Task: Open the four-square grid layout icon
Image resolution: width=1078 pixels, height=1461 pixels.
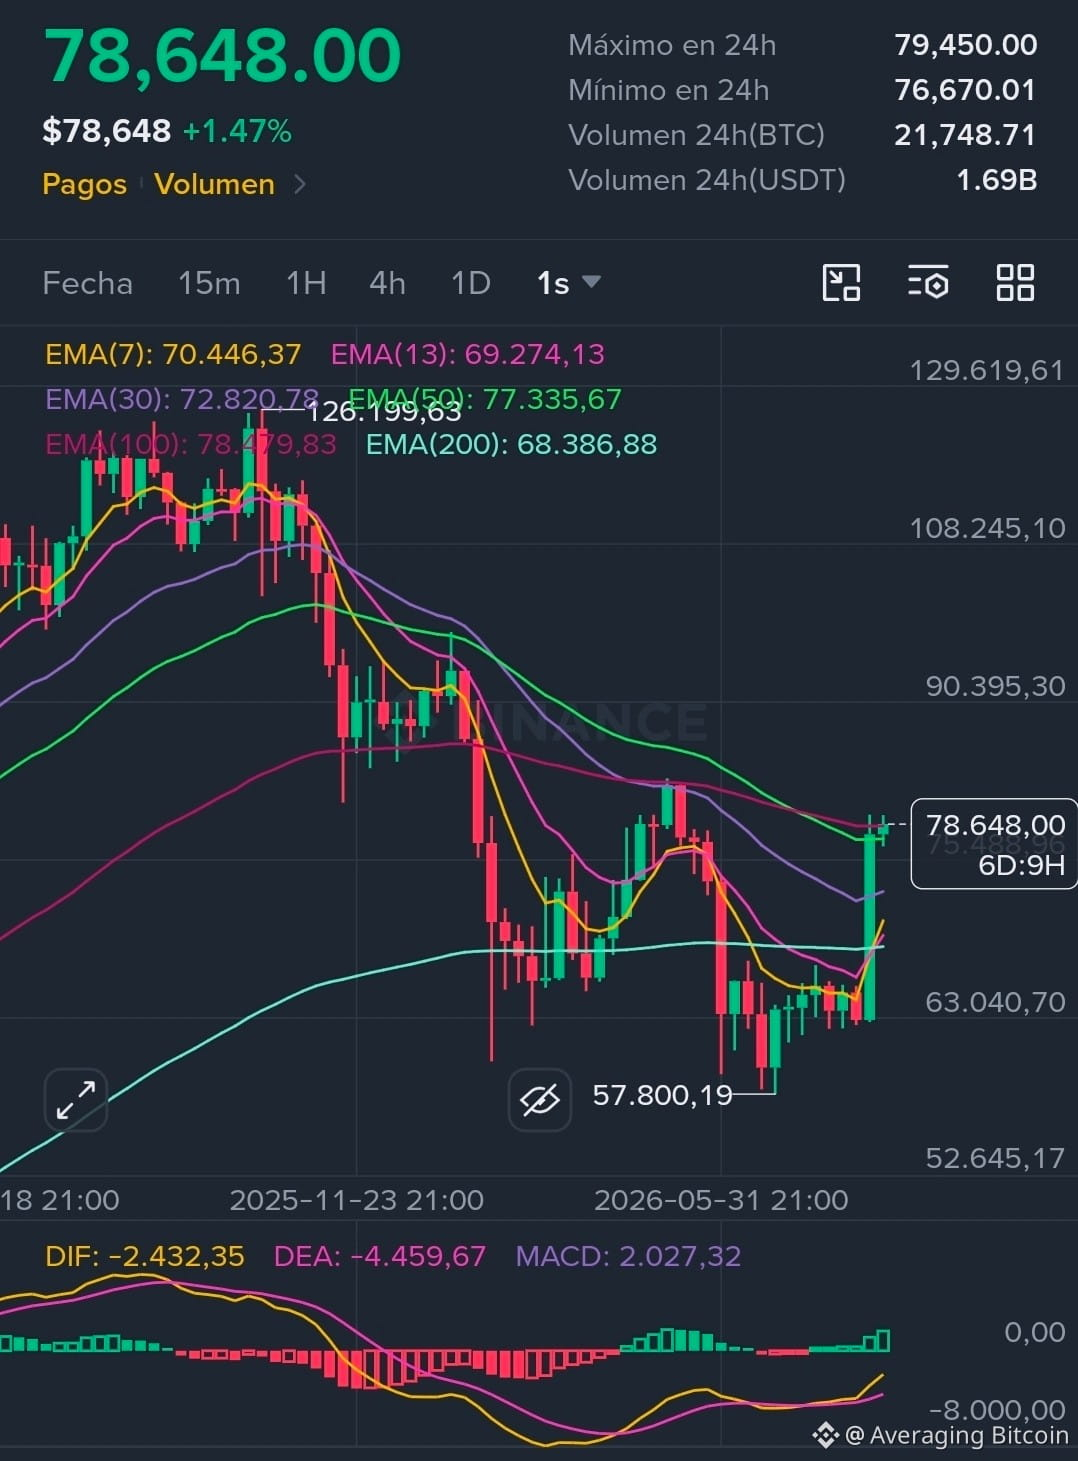Action: click(1015, 283)
